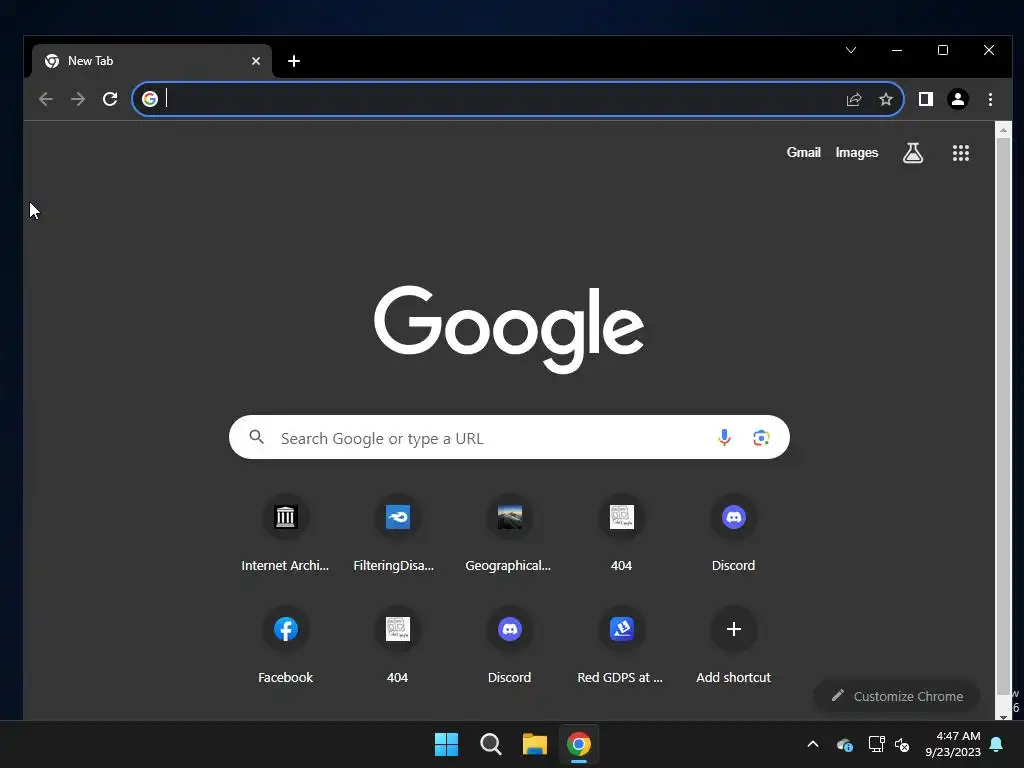Open the profile avatar menu
The image size is (1024, 768).
coord(957,99)
